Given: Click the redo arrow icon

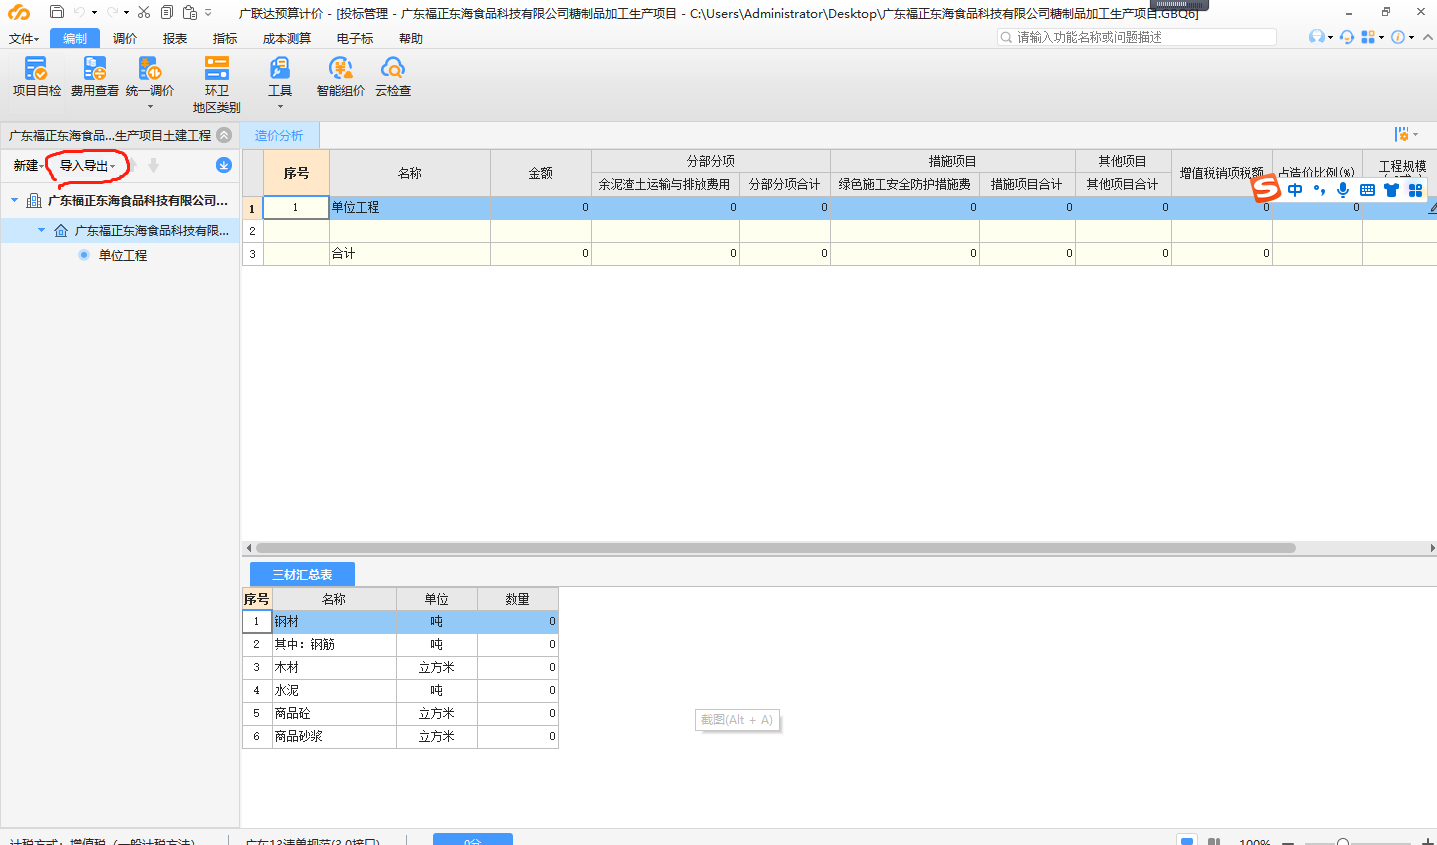Looking at the screenshot, I should [x=112, y=12].
